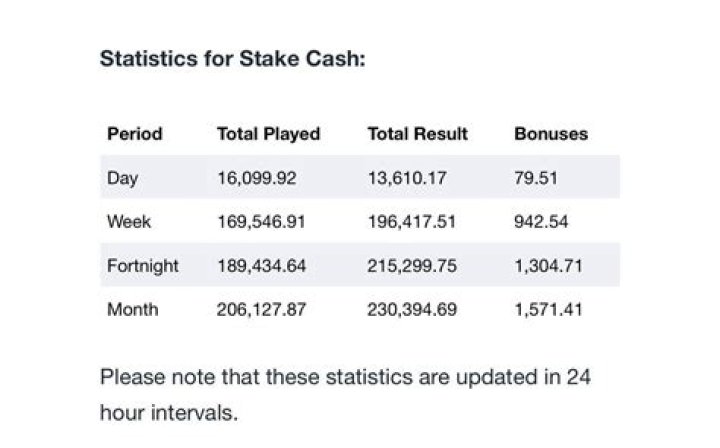This screenshot has width=720, height=448.
Task: Click the Fortnight row label
Action: (x=143, y=266)
